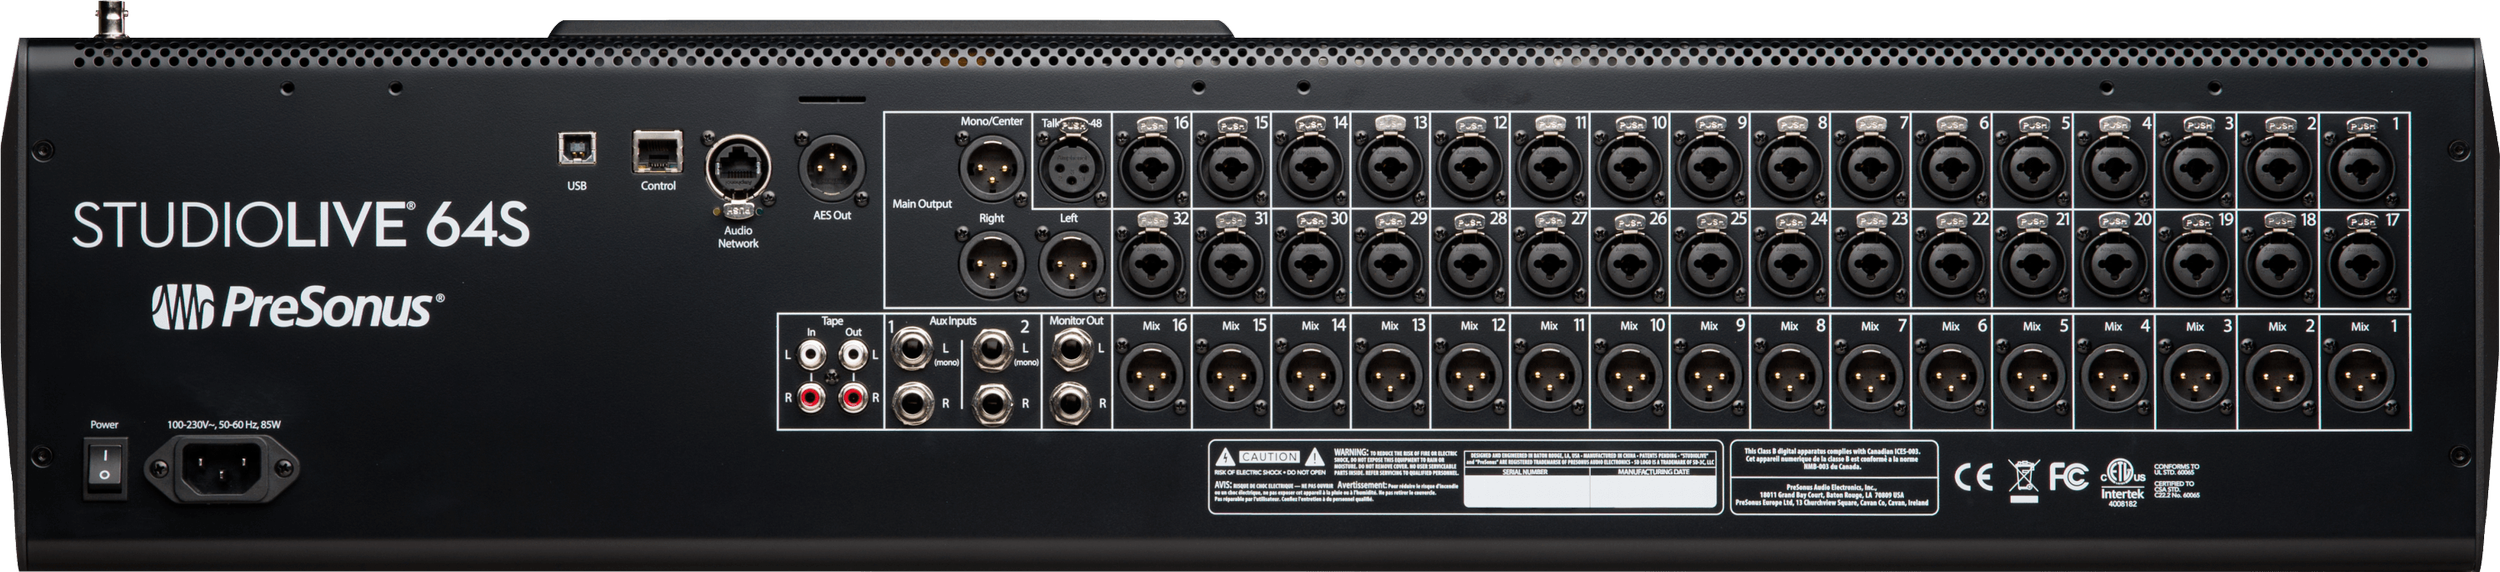The width and height of the screenshot is (2500, 572).
Task: Push the release latch on input 1
Action: (2361, 127)
